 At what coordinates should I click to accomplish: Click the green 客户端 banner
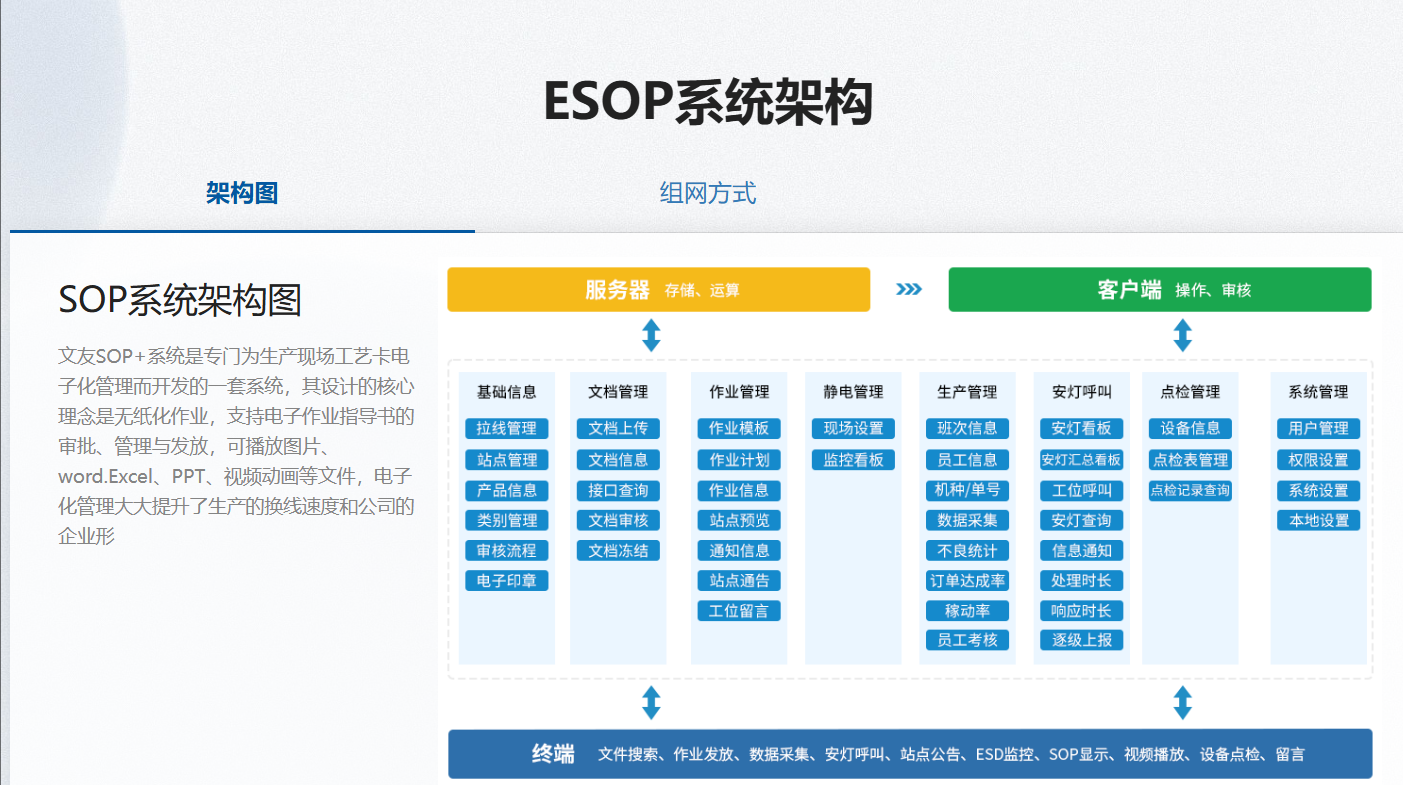coord(1159,290)
